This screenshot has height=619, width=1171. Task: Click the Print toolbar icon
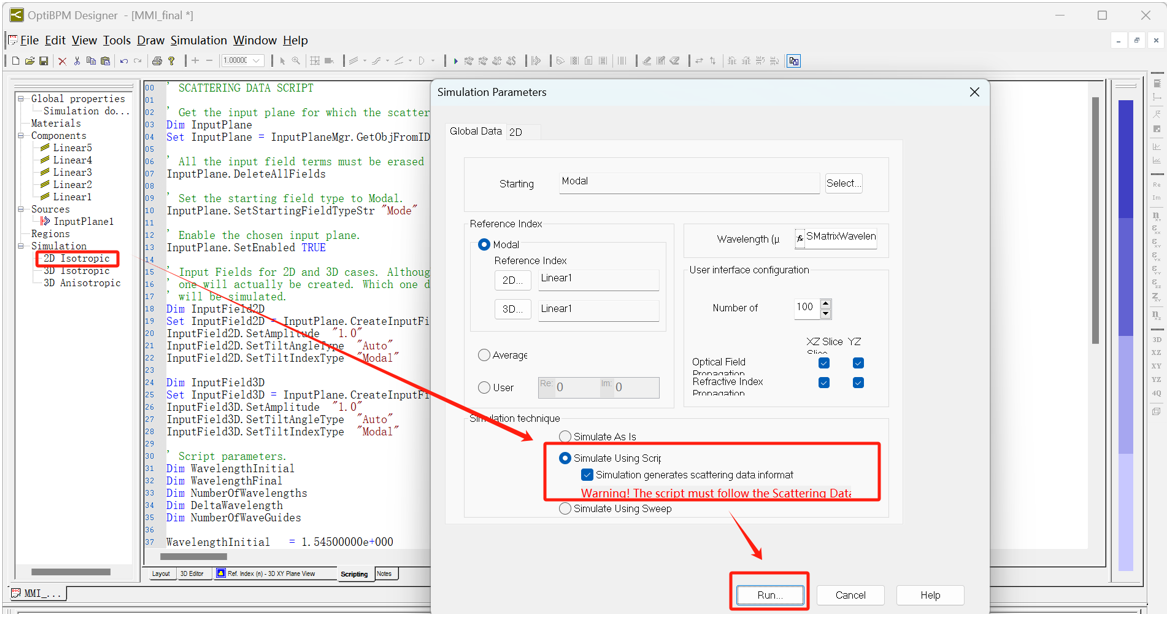tap(157, 61)
